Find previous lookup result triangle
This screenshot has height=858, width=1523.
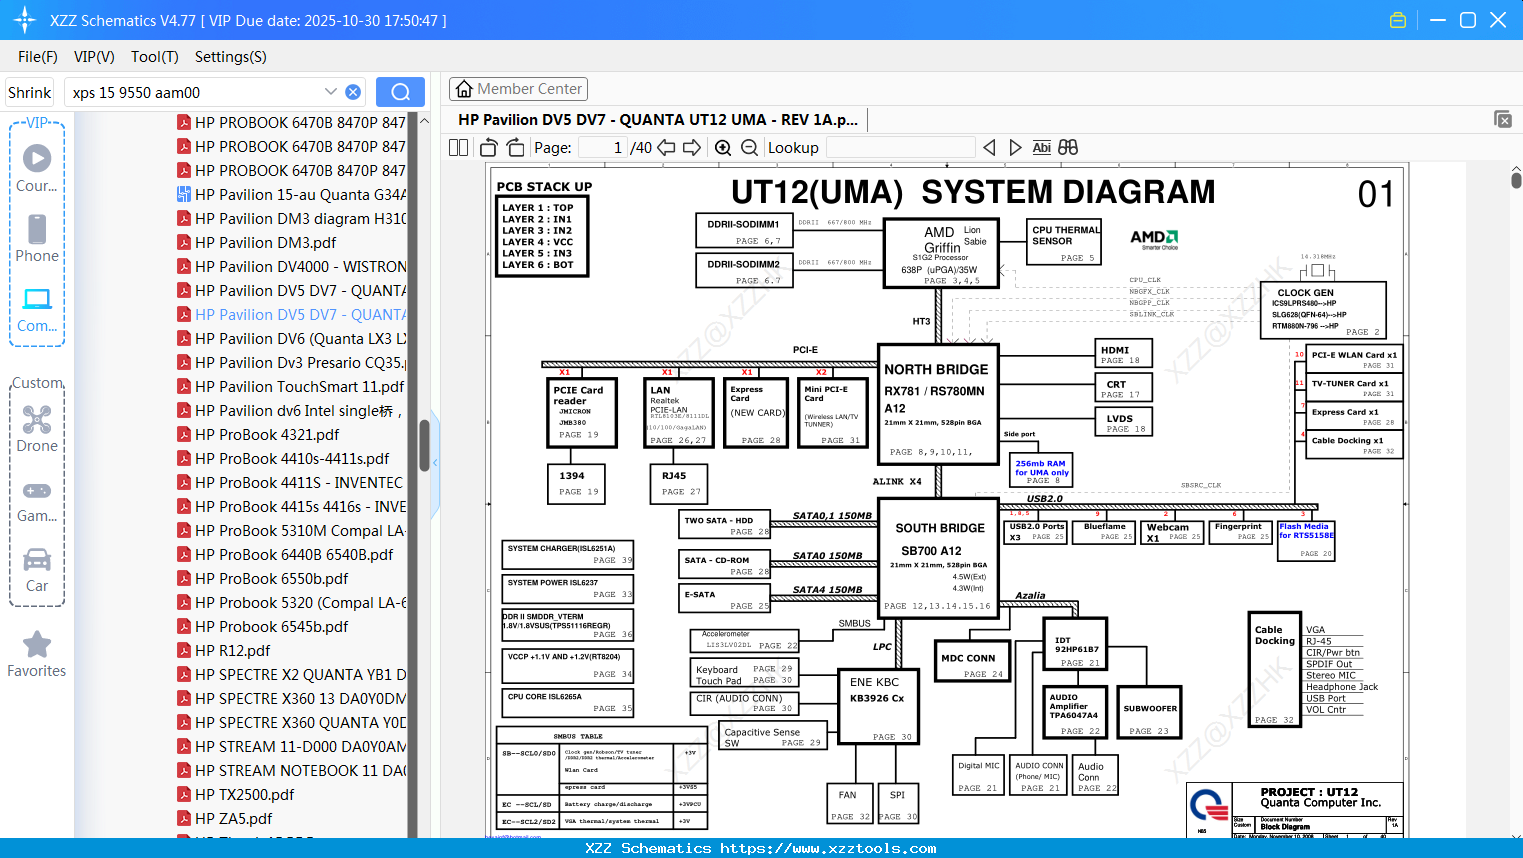coord(989,147)
